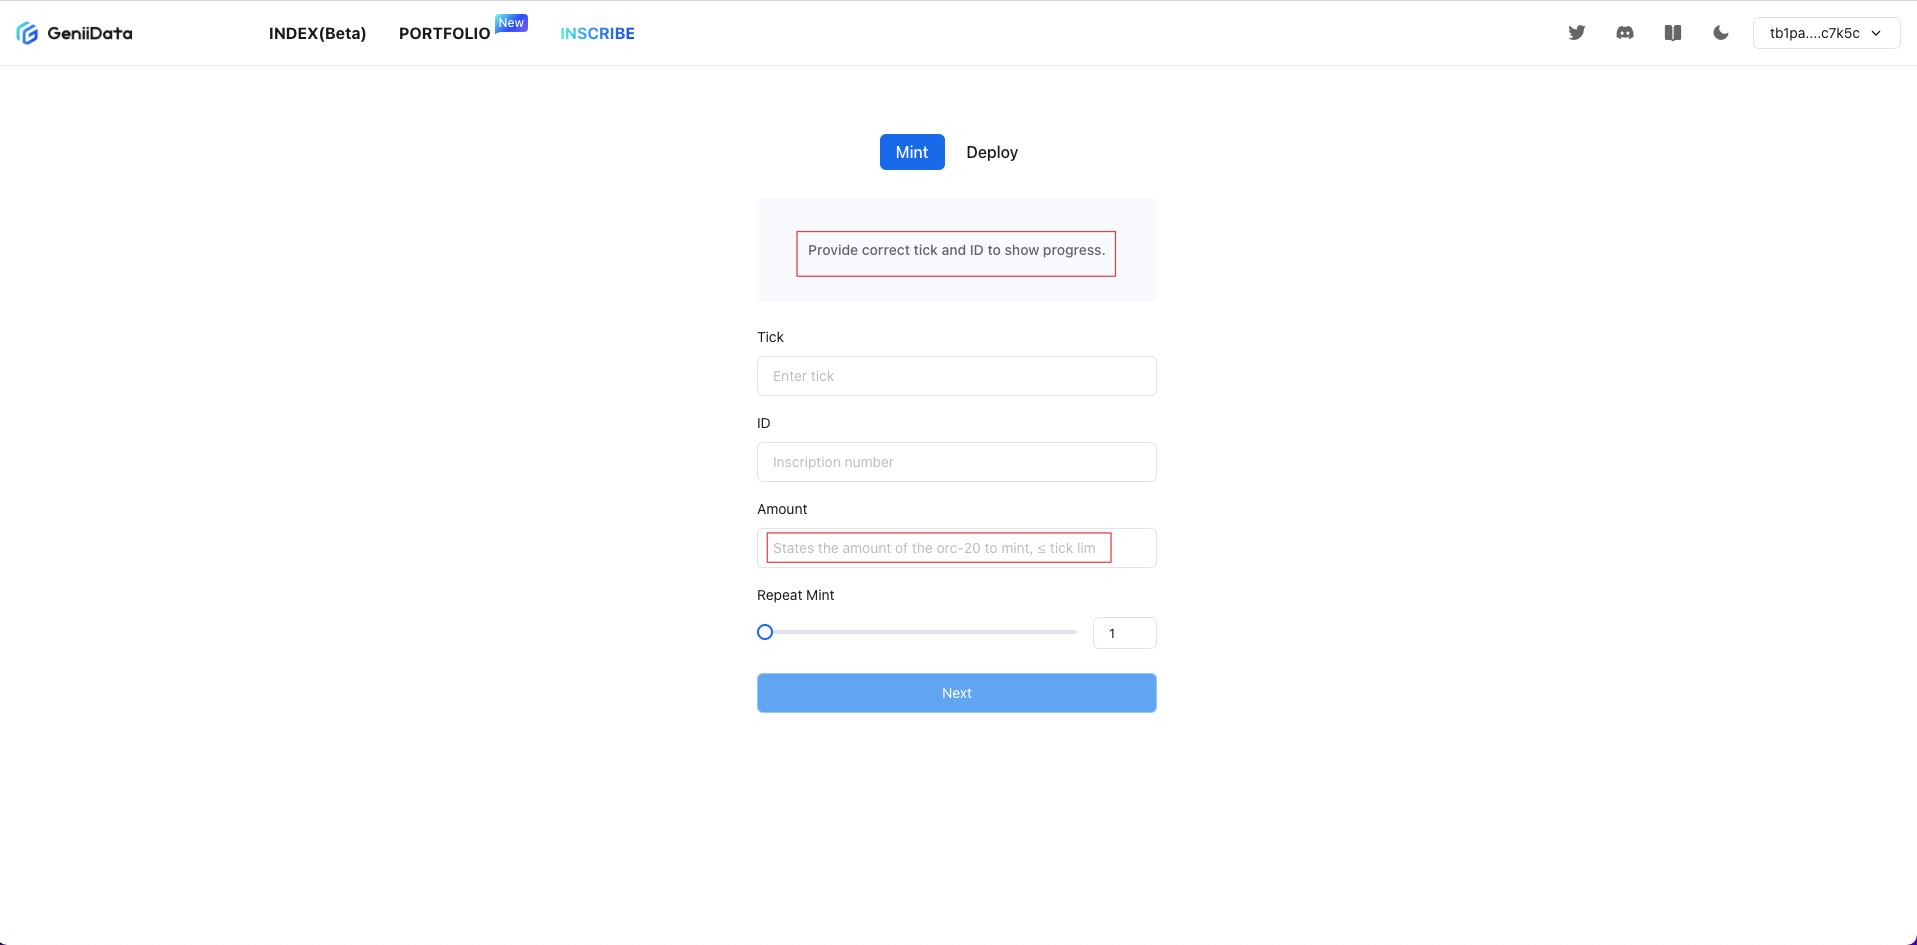The height and width of the screenshot is (945, 1917).
Task: Focus the Enter tick input field
Action: point(956,376)
